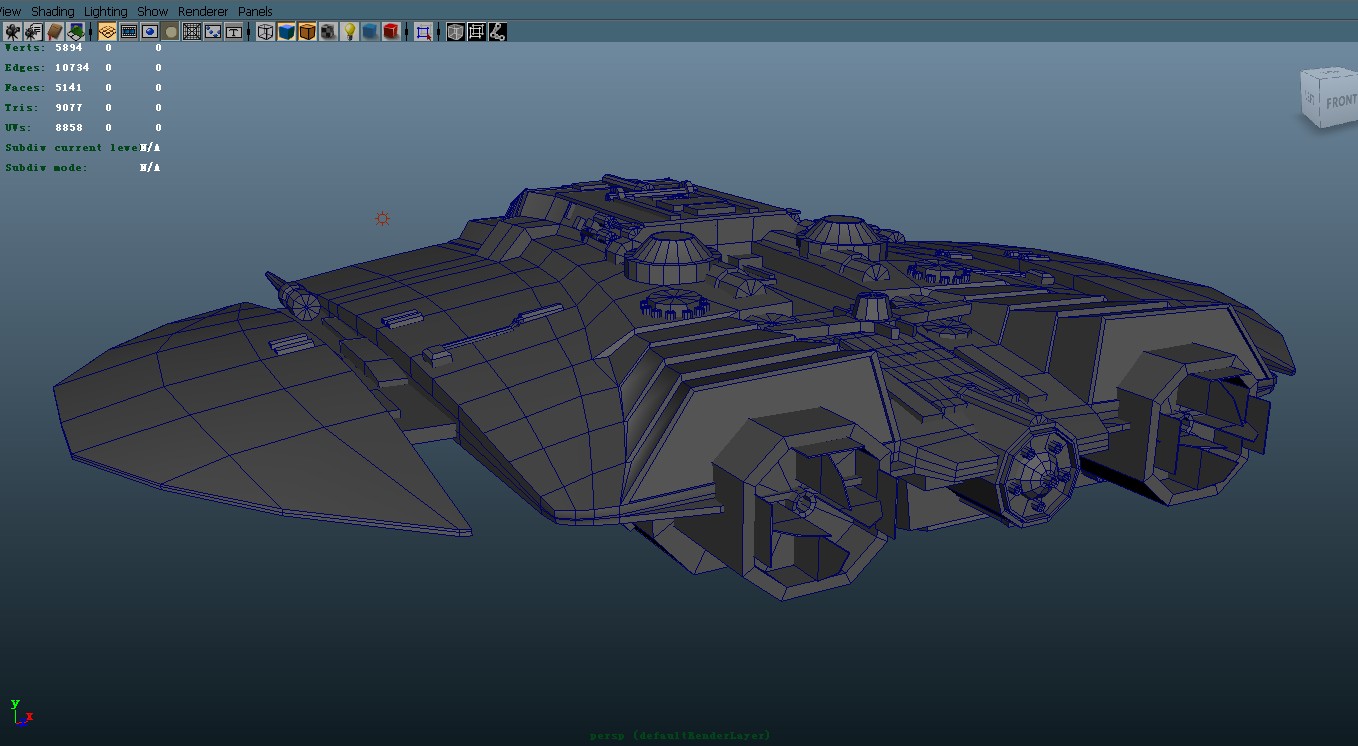The height and width of the screenshot is (746, 1358).
Task: Open the Camera Attributes icon
Action: 33,32
